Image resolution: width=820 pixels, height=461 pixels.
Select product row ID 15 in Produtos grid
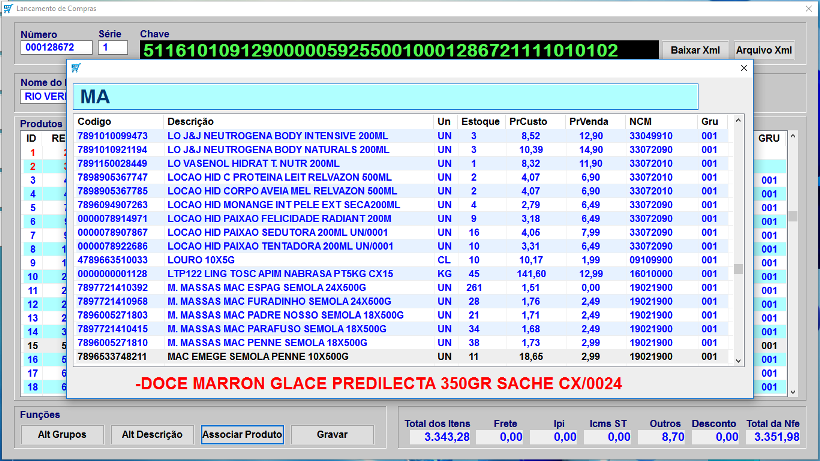44,345
